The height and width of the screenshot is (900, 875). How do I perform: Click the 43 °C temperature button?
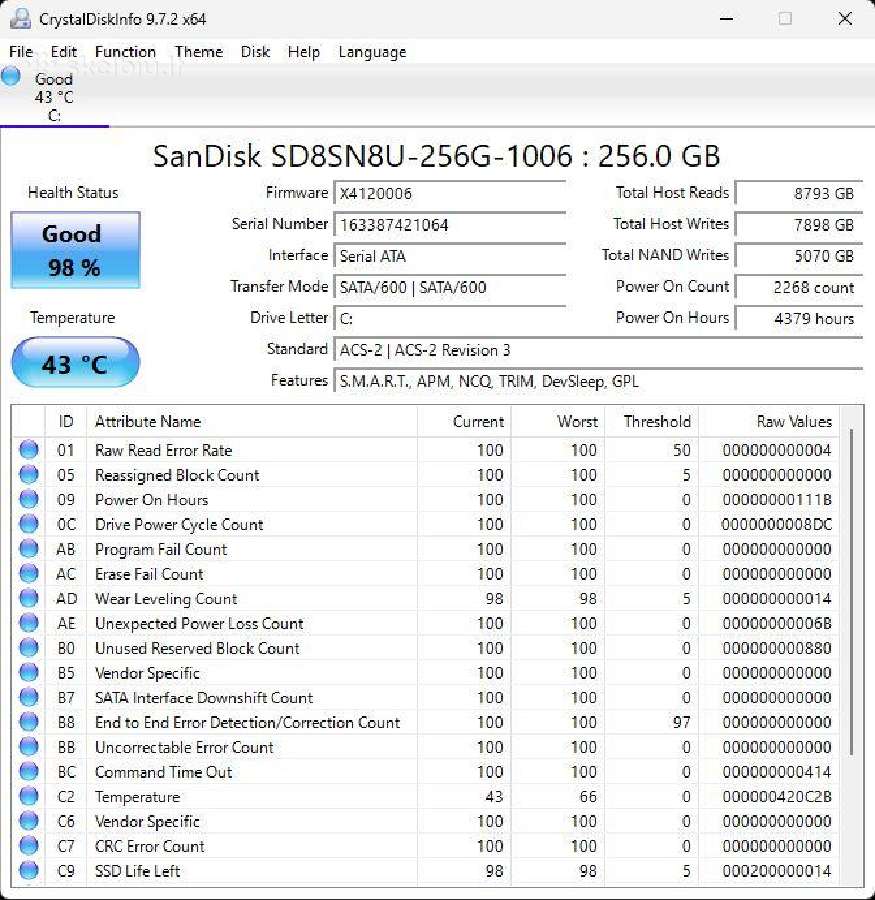(x=75, y=363)
